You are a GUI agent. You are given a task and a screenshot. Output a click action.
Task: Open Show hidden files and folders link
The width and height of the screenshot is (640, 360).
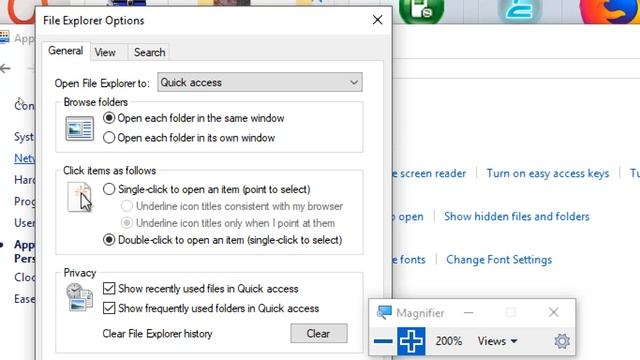pyautogui.click(x=516, y=217)
